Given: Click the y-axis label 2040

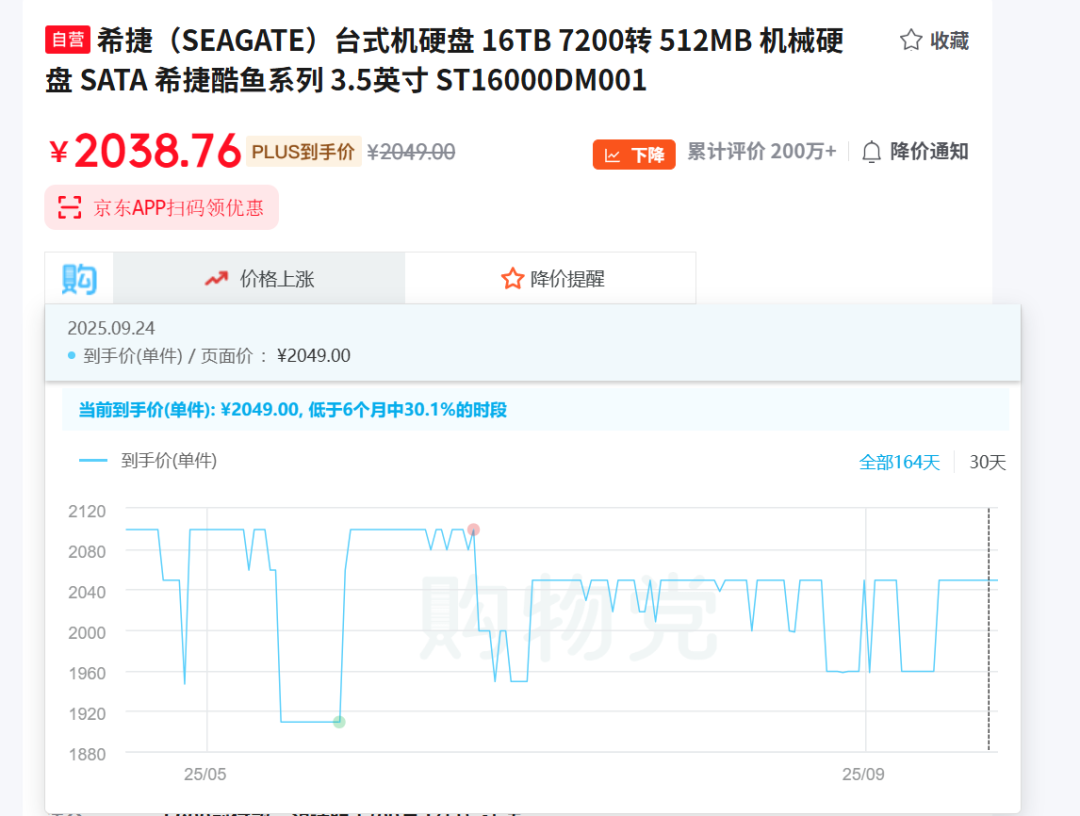Looking at the screenshot, I should 87,592.
